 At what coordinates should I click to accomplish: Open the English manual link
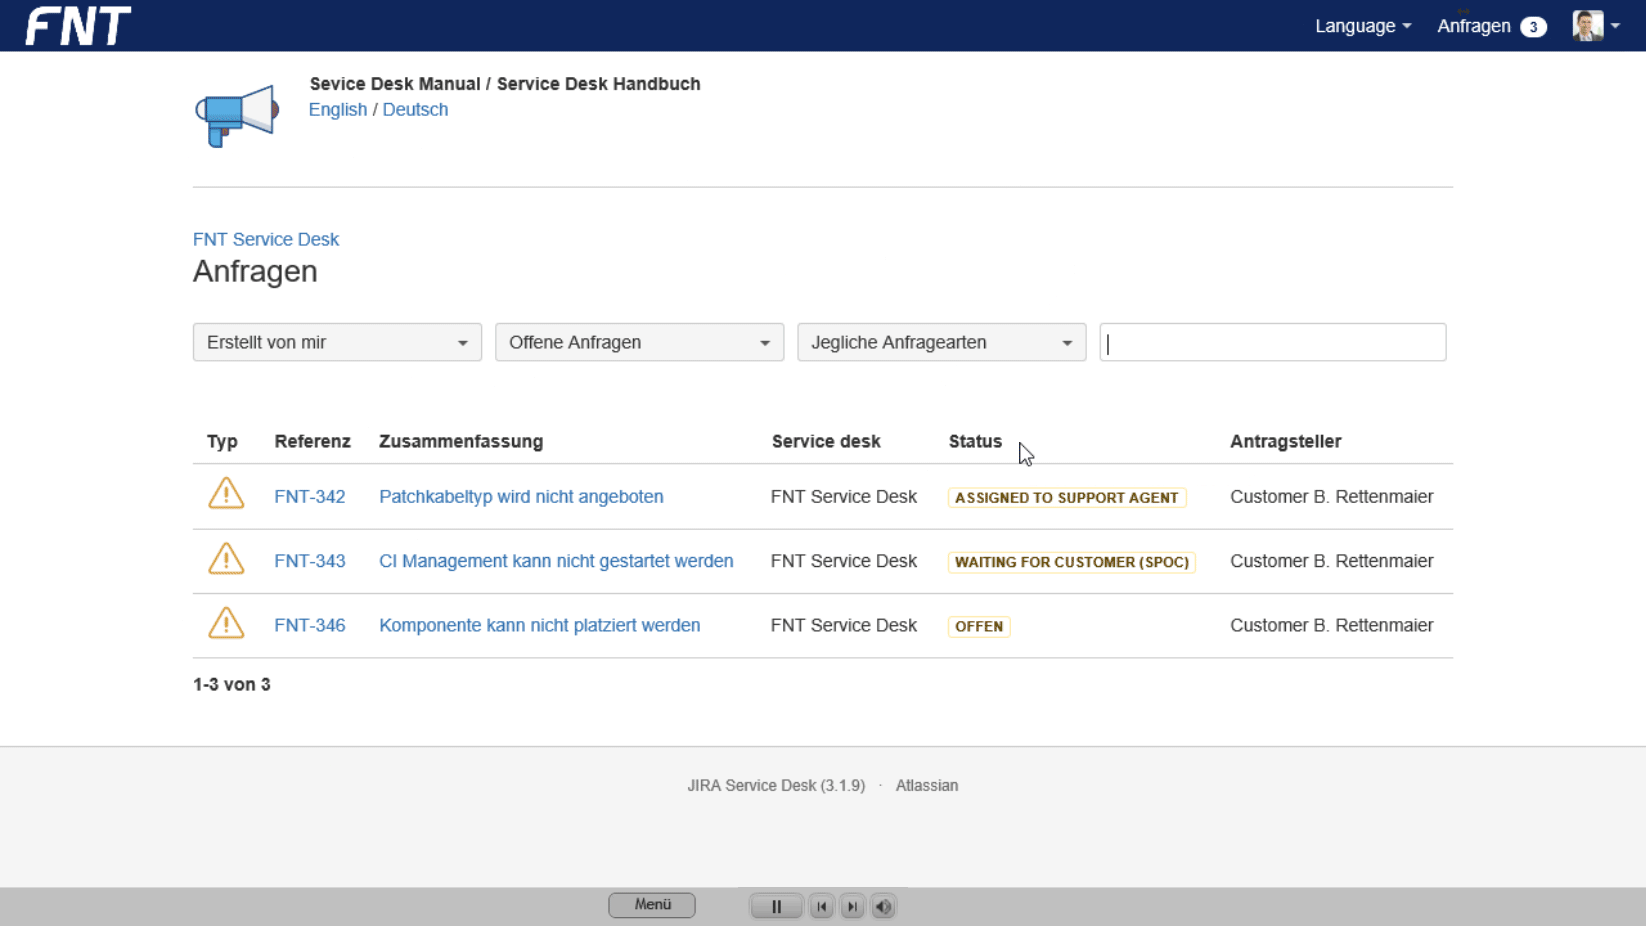pos(338,110)
